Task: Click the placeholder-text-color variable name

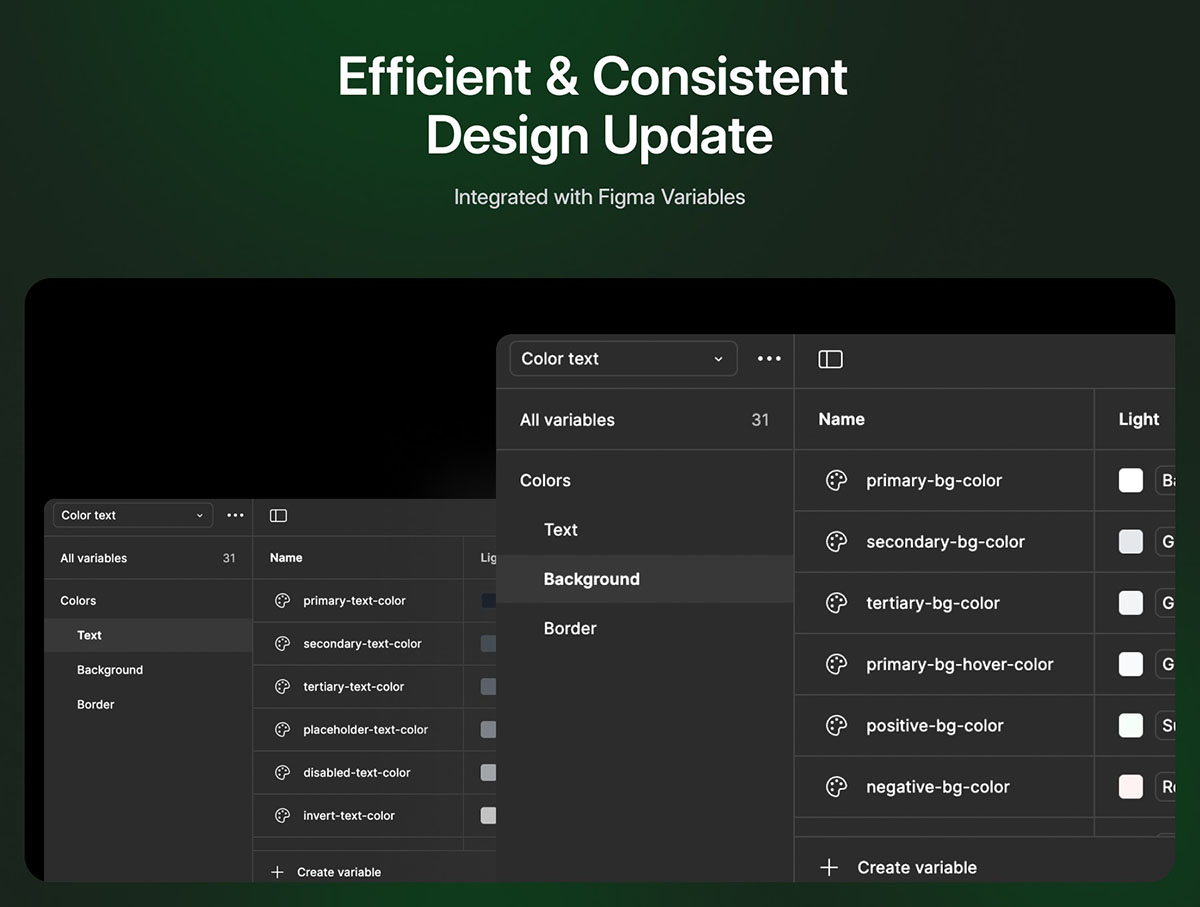Action: (366, 730)
